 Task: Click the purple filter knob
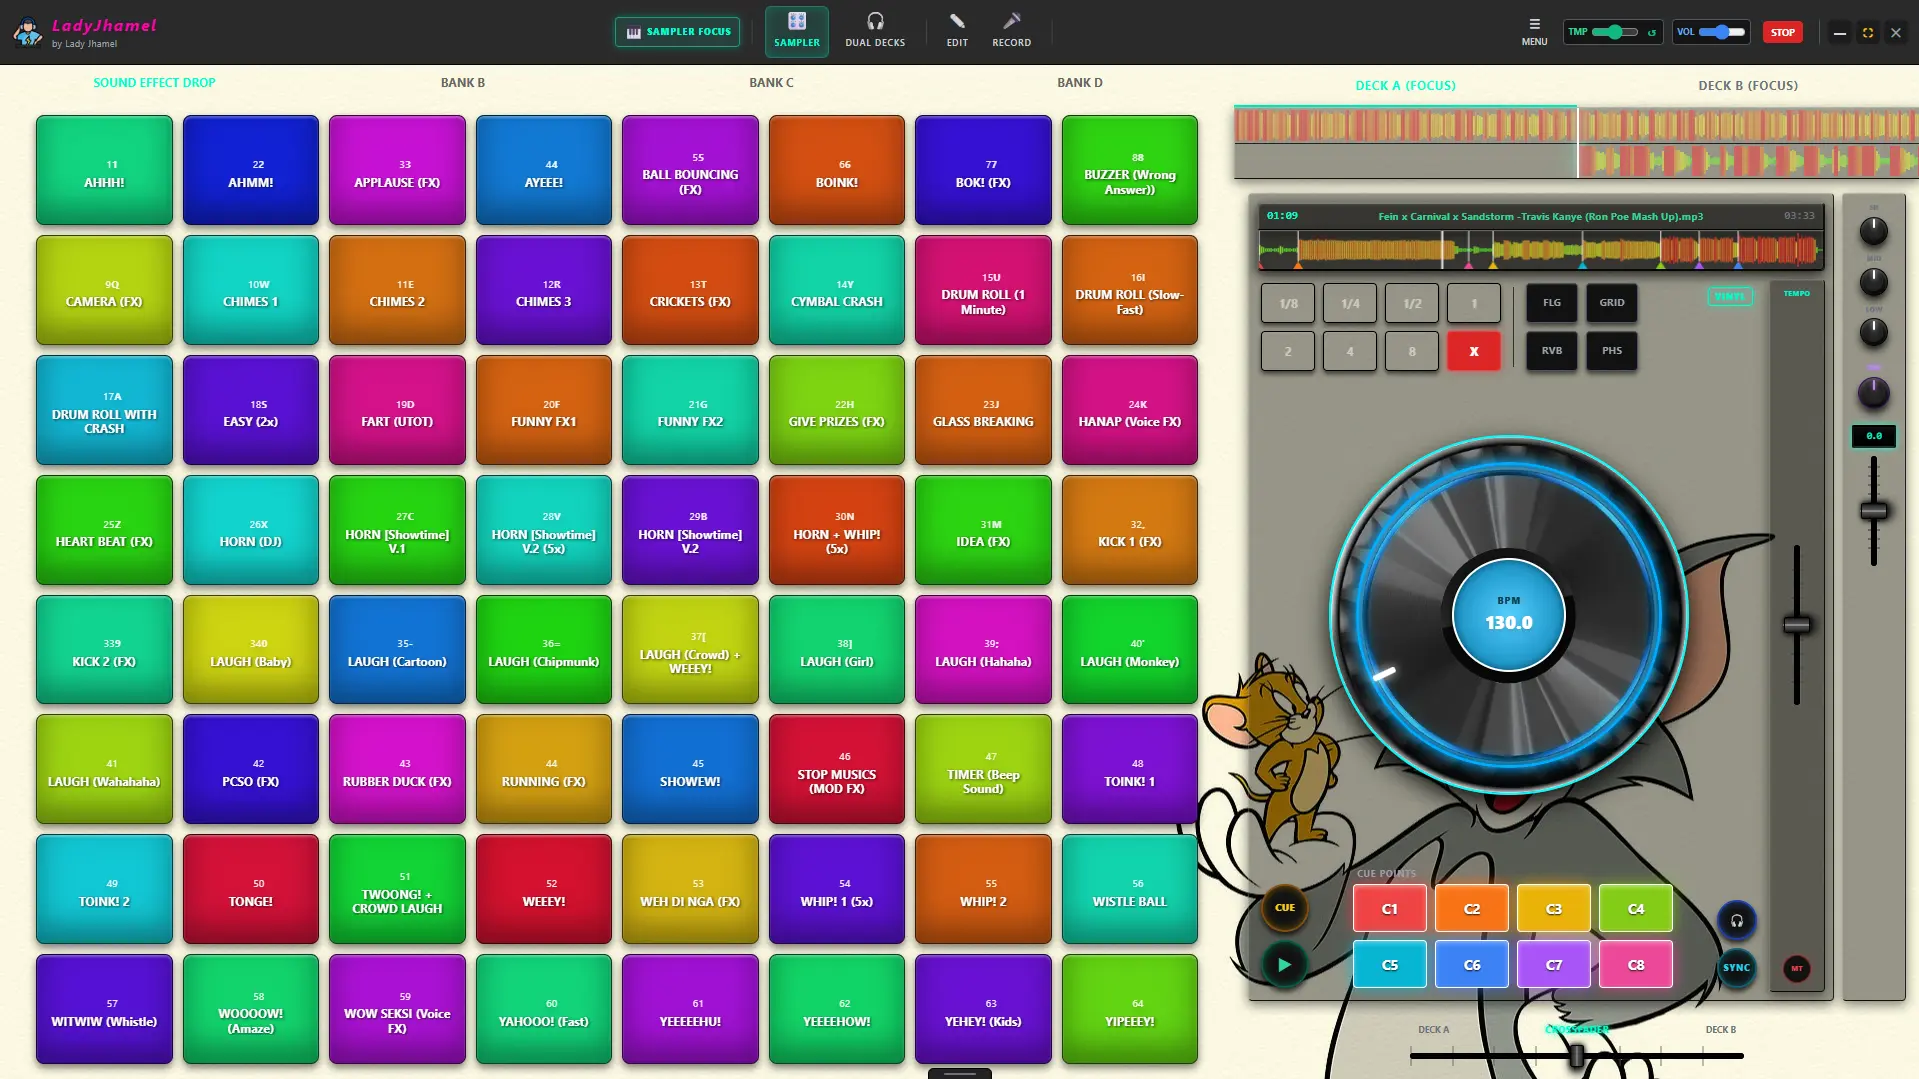(x=1873, y=392)
